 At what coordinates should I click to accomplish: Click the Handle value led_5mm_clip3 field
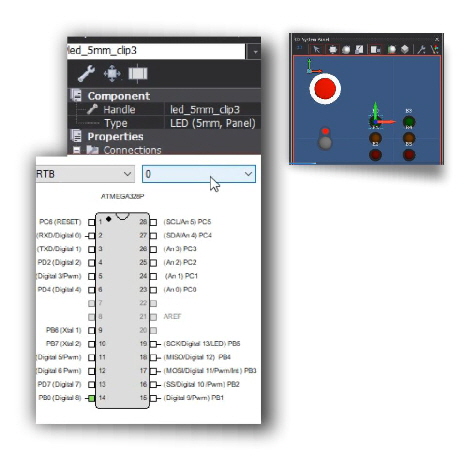(x=212, y=110)
